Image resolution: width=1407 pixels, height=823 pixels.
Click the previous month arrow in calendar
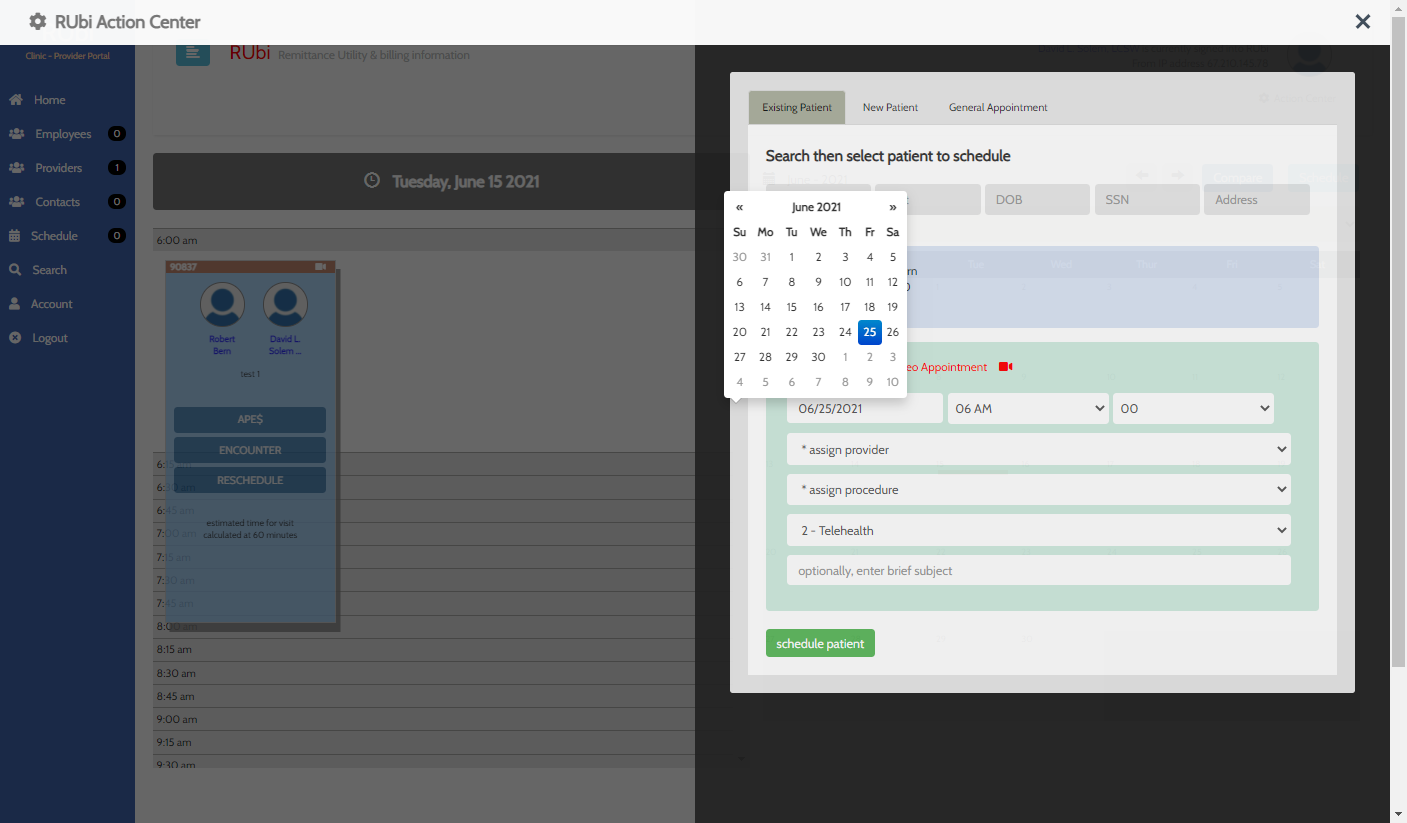point(739,207)
